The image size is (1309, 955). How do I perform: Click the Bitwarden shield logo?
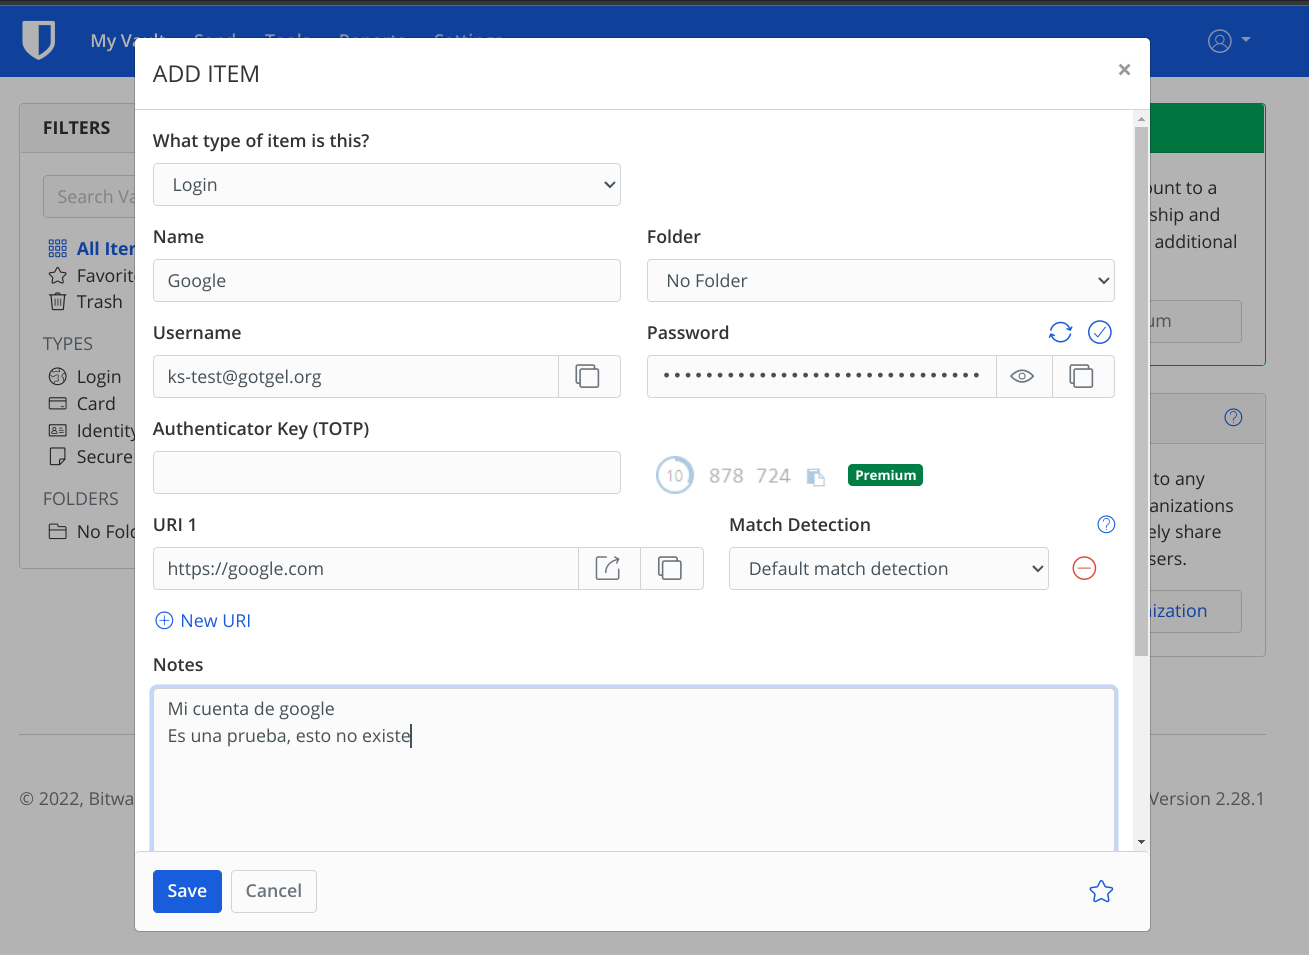tap(38, 40)
